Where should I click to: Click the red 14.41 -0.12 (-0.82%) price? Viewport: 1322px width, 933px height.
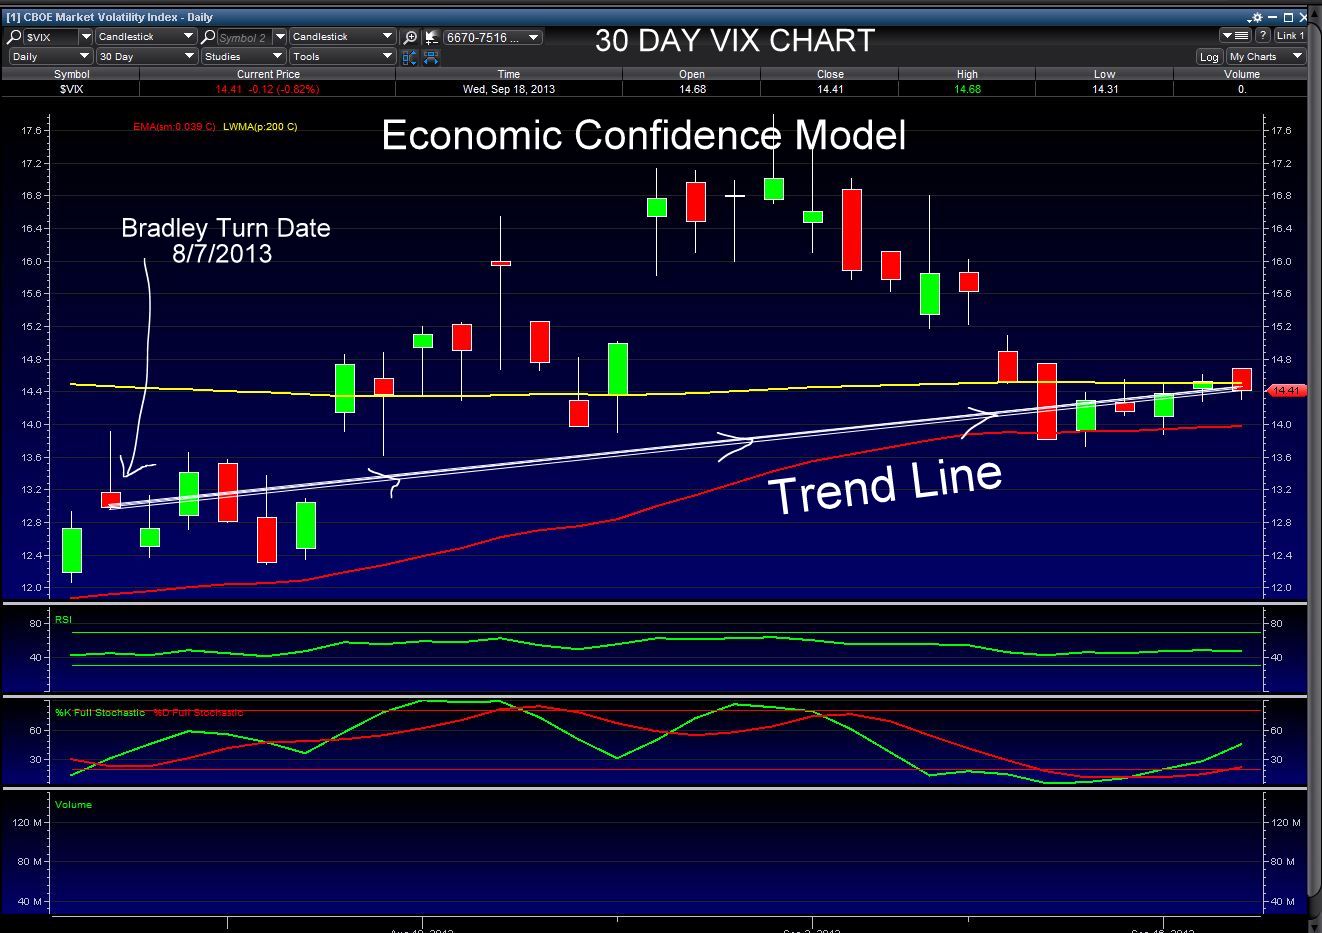(x=268, y=89)
